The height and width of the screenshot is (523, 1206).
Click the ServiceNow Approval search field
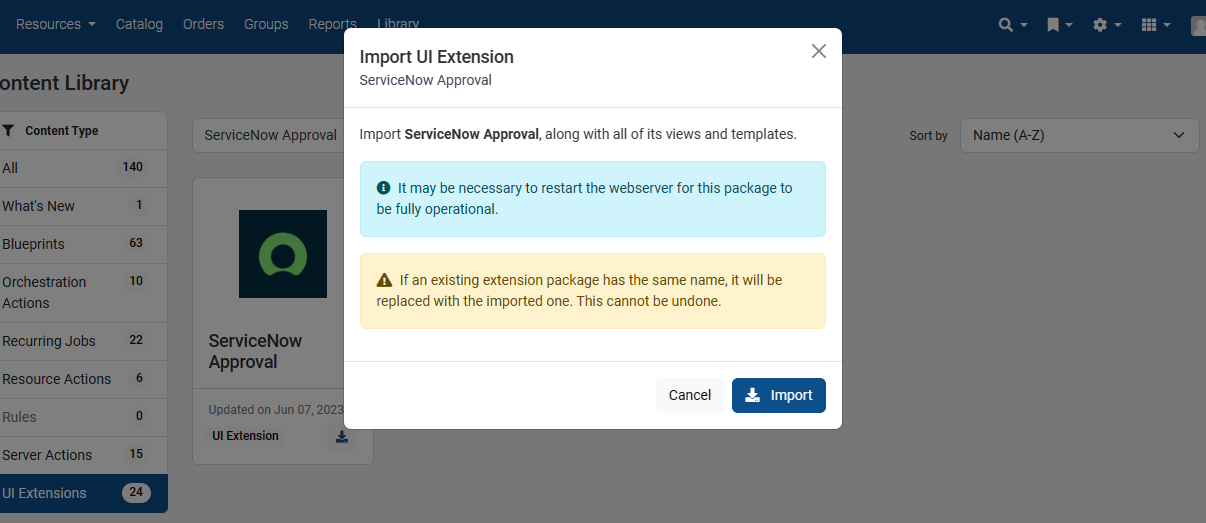pyautogui.click(x=268, y=135)
